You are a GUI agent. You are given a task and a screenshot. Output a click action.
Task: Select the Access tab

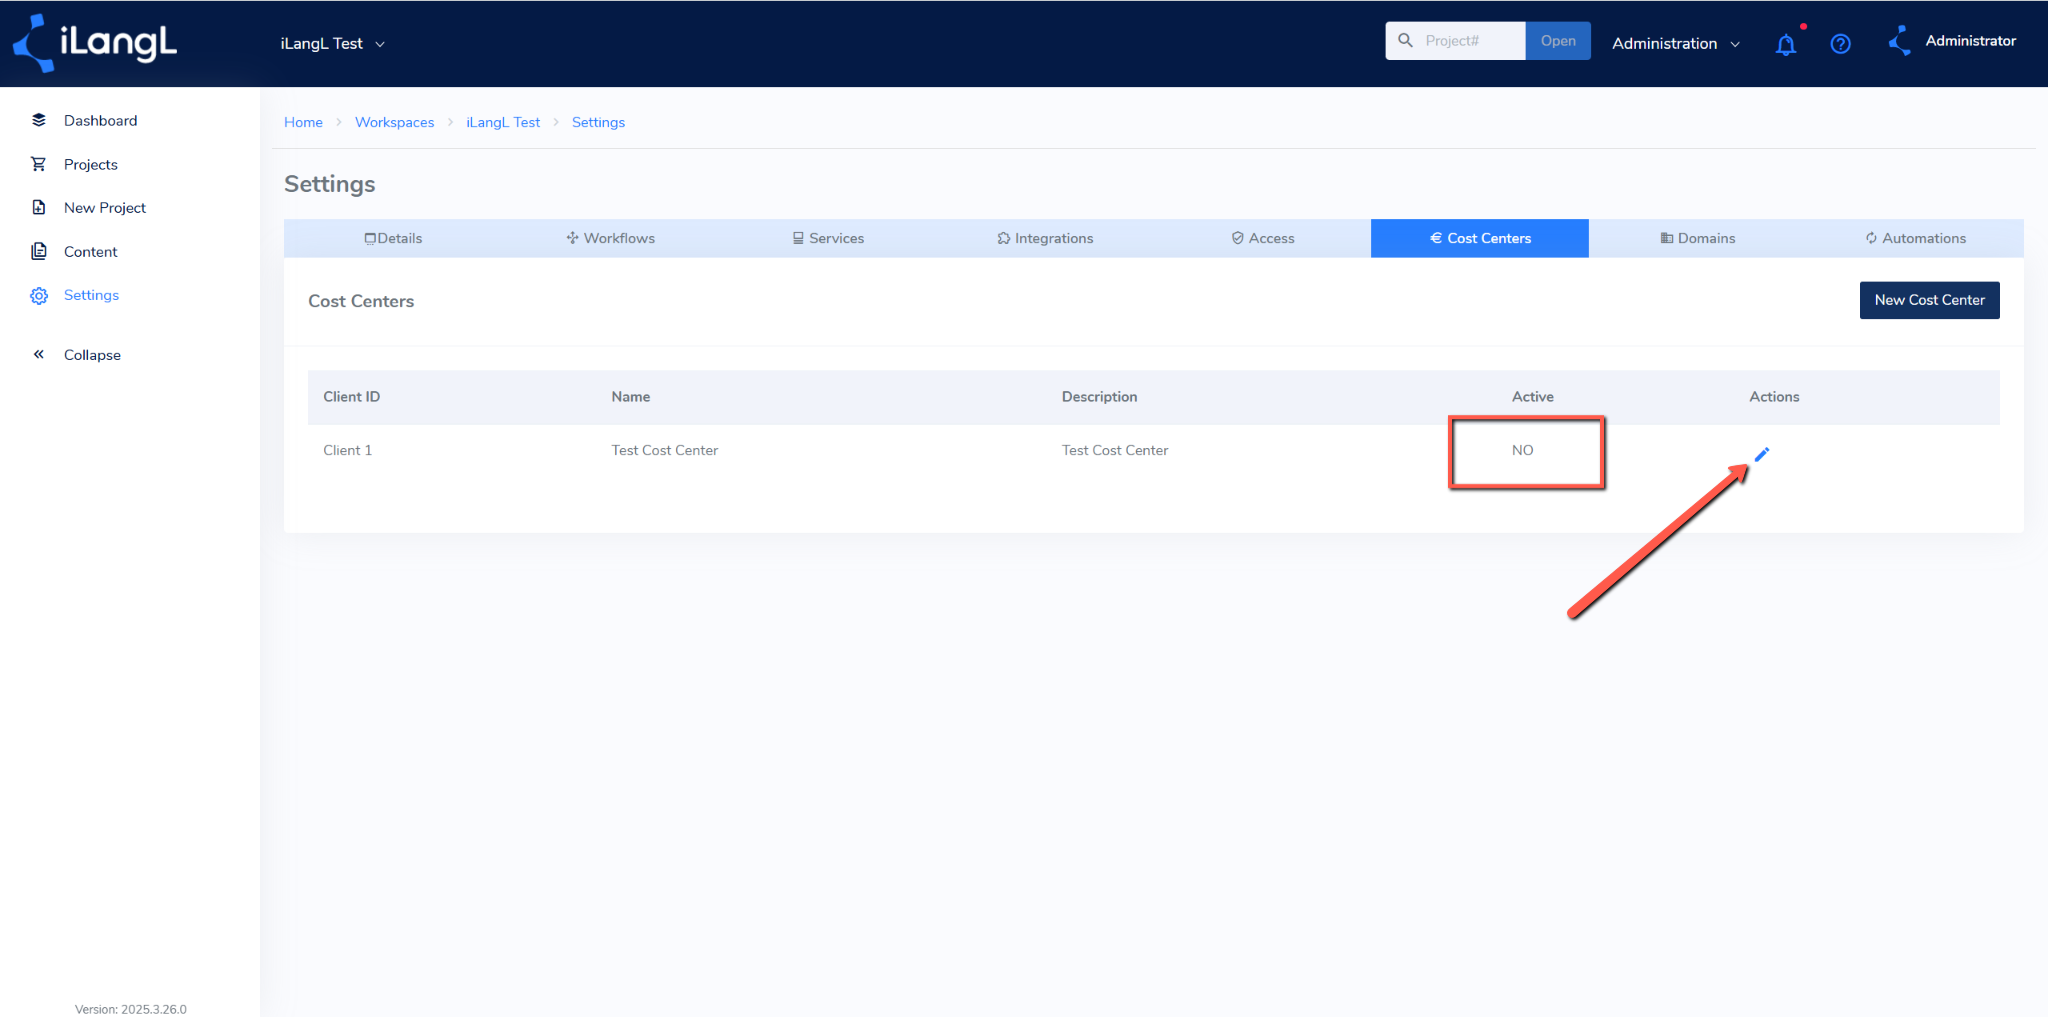pos(1263,238)
